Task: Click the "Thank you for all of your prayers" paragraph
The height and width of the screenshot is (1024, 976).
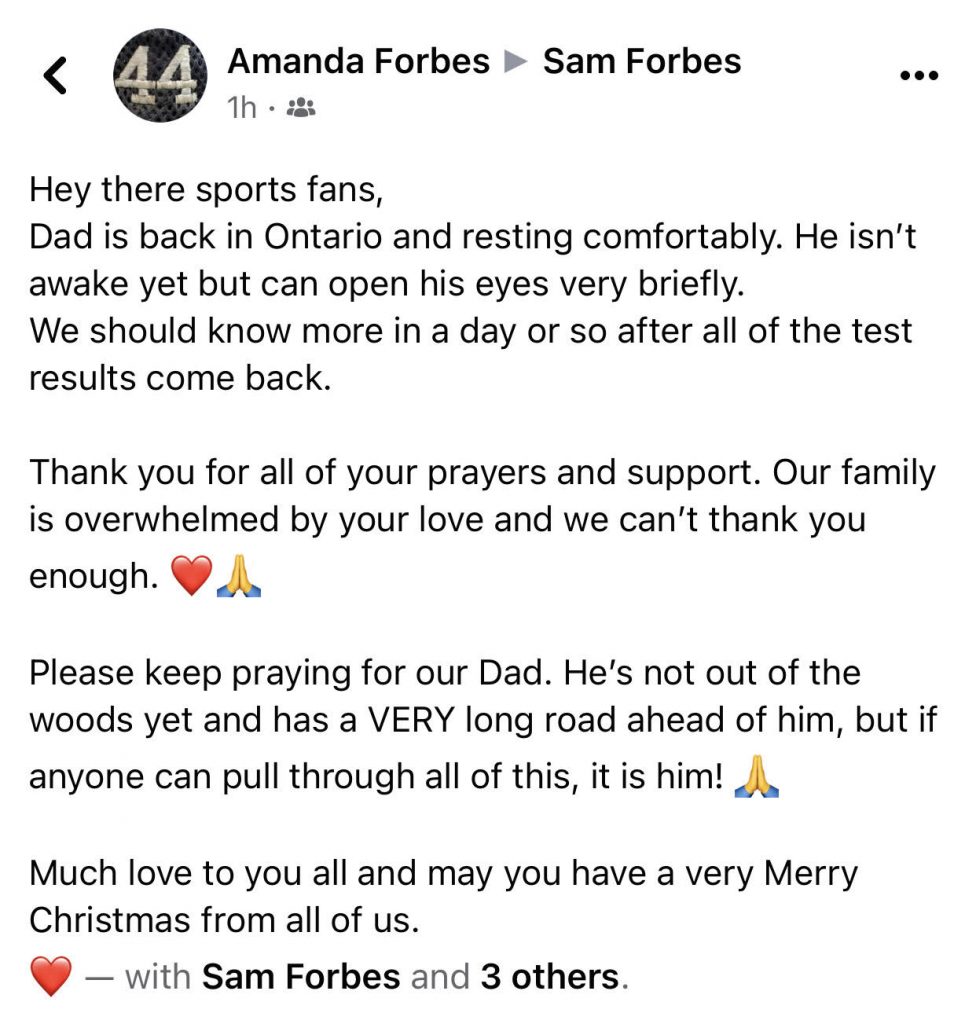Action: click(482, 520)
